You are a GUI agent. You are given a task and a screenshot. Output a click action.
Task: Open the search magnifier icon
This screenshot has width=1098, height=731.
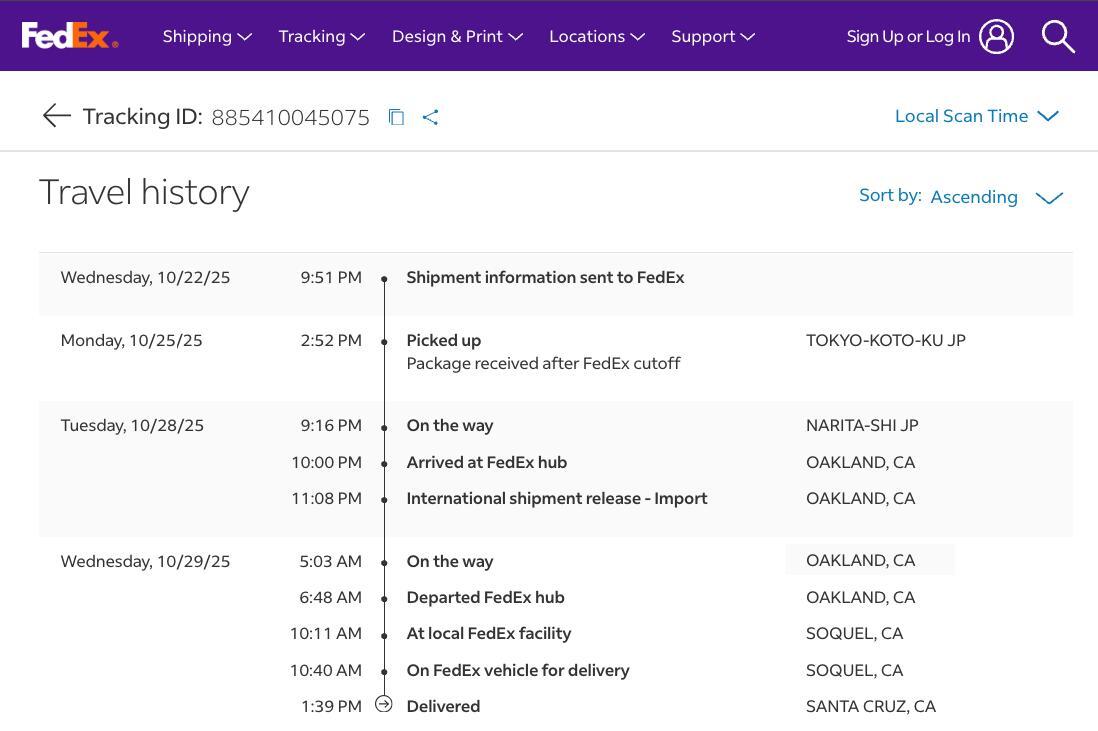tap(1057, 36)
